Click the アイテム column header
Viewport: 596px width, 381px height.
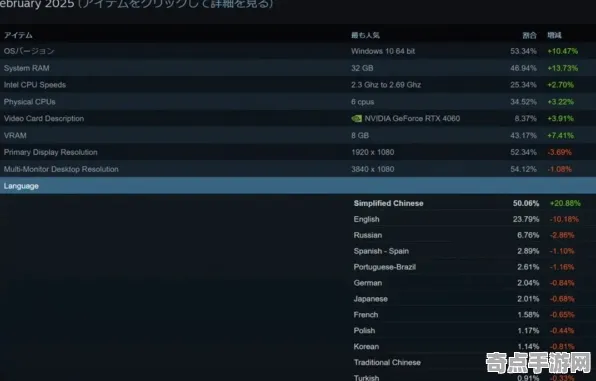click(18, 35)
